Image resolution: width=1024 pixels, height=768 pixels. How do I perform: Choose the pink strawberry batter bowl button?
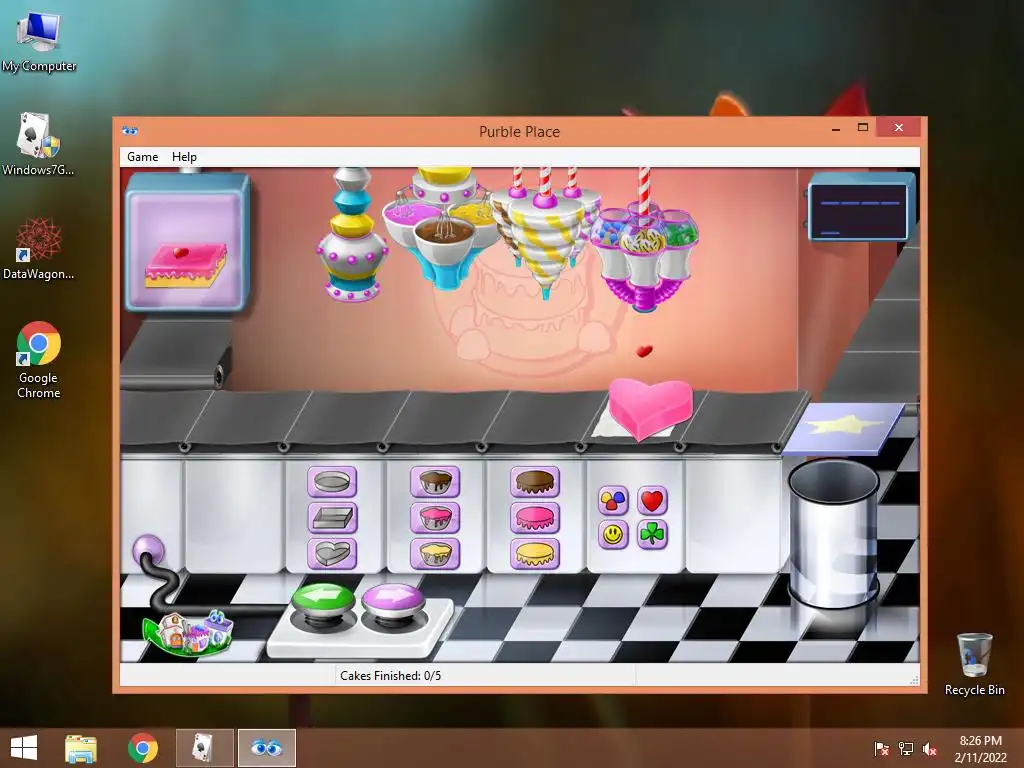click(435, 518)
